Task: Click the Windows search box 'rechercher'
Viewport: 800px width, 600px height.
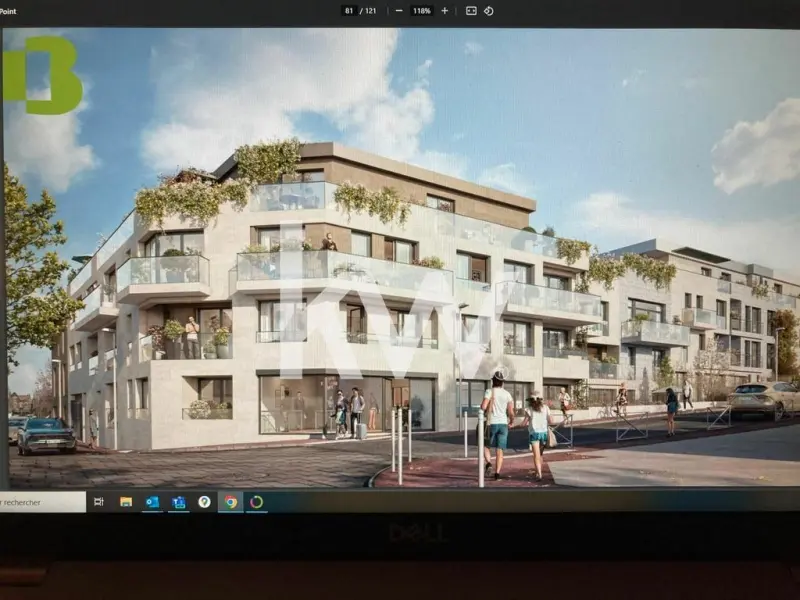Action: pos(42,501)
